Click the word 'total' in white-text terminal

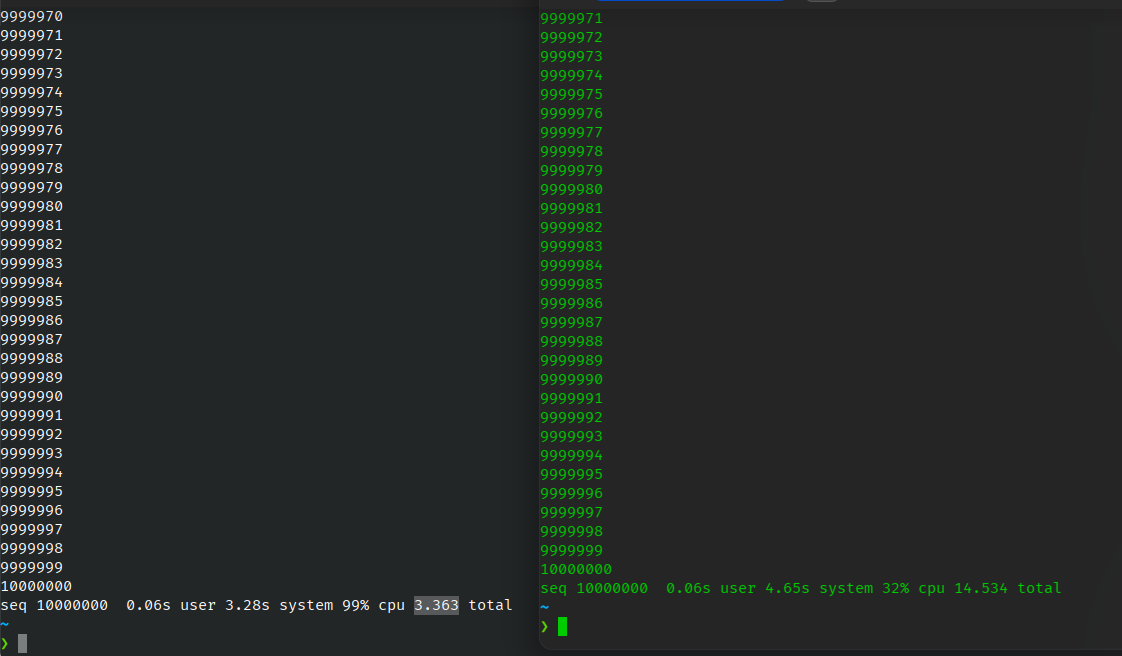click(490, 605)
